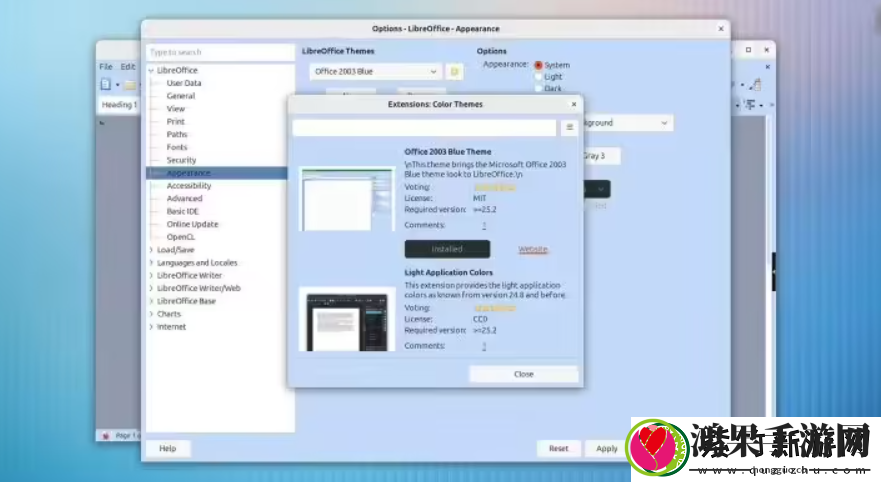This screenshot has height=482, width=881.
Task: Select Basic IDE in options tree
Action: pyautogui.click(x=183, y=211)
